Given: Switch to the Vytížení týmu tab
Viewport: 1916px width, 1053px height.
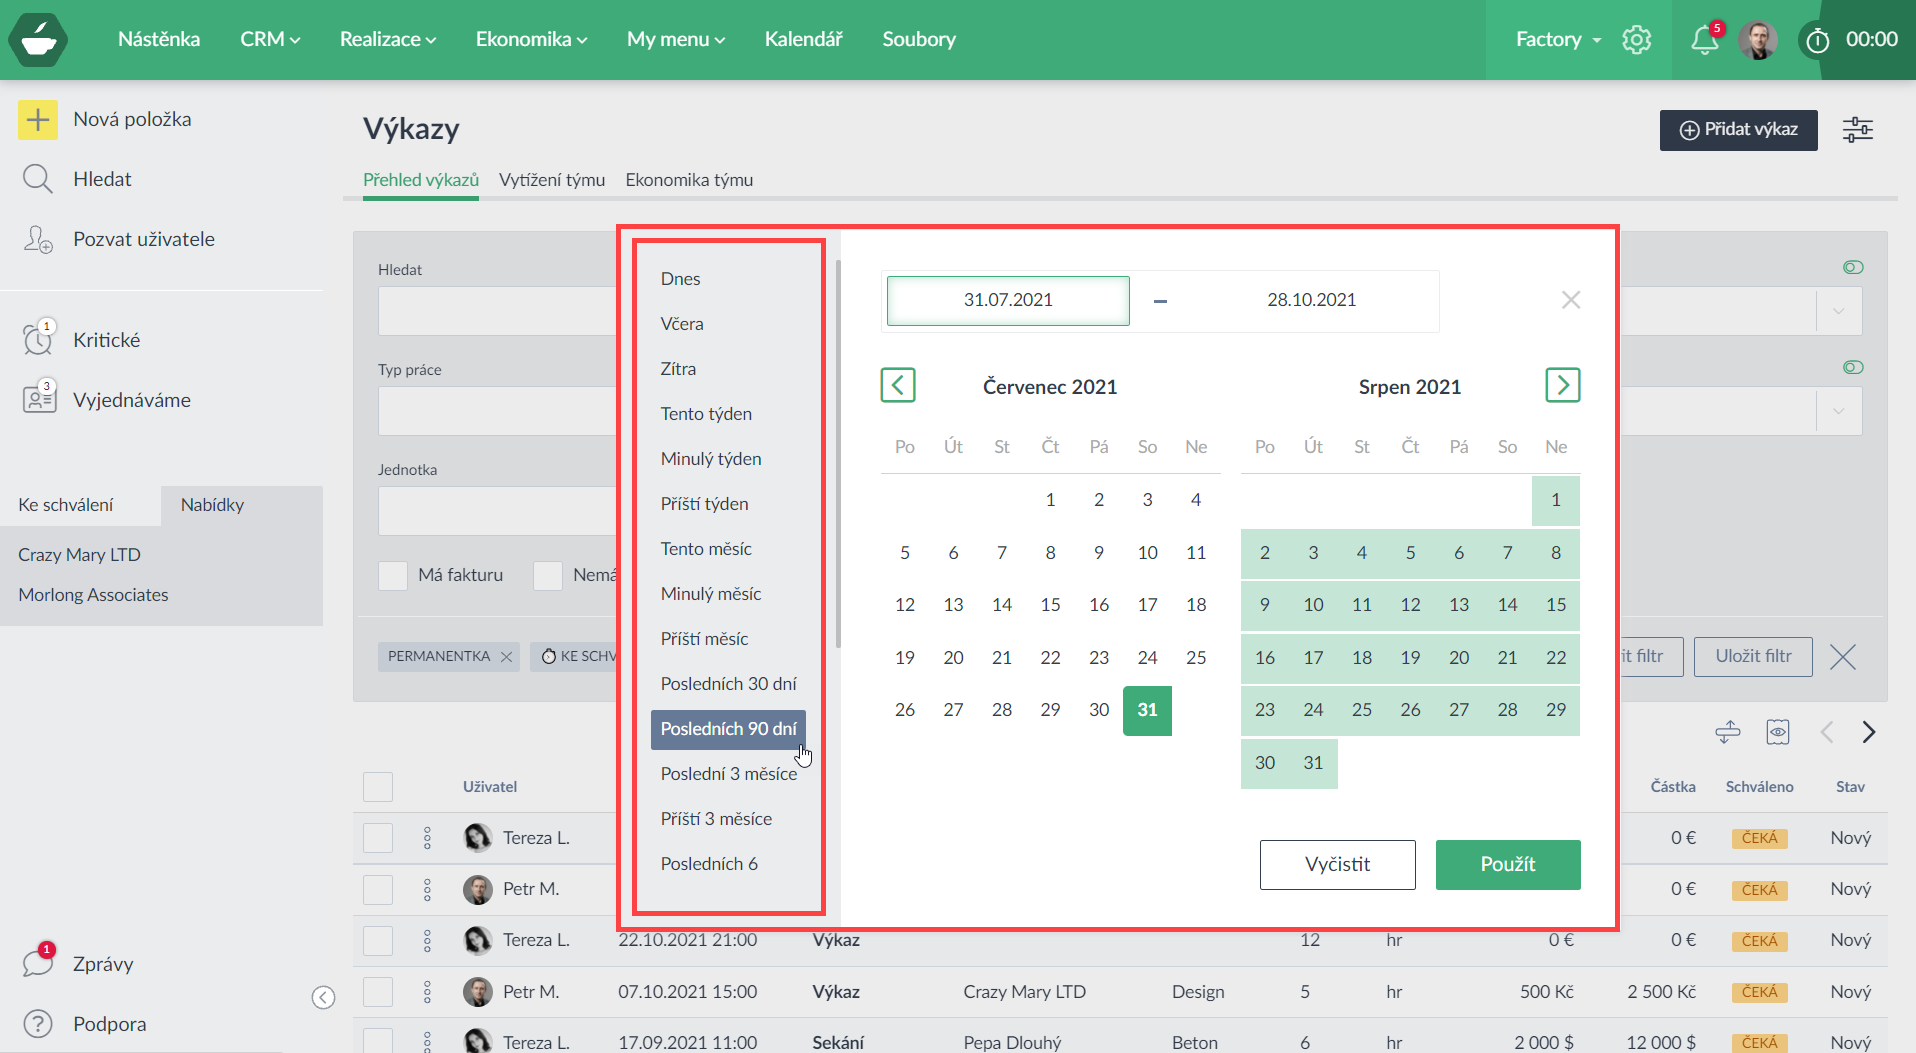Looking at the screenshot, I should (552, 180).
